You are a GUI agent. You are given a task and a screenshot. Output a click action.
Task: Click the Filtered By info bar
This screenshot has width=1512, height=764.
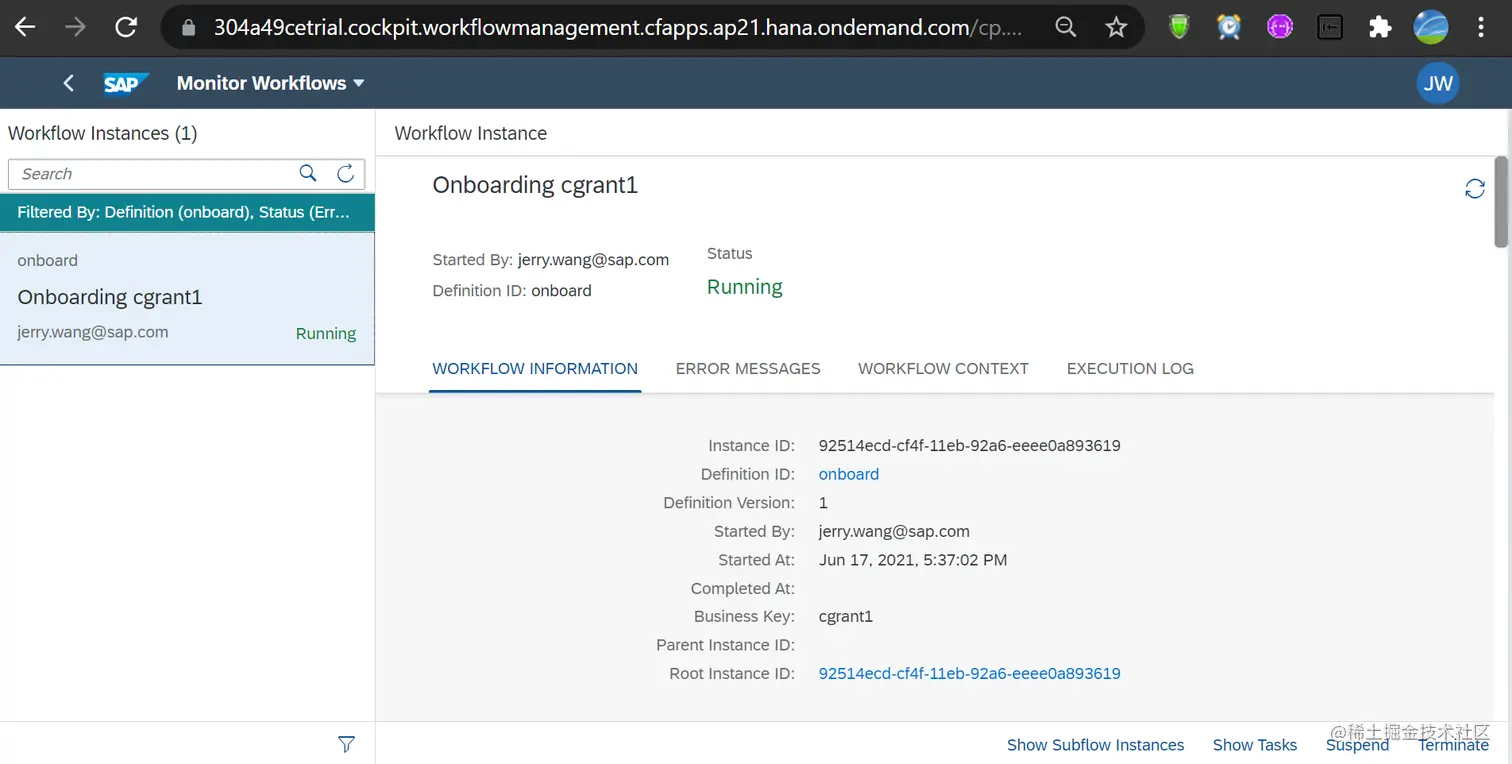pyautogui.click(x=187, y=212)
